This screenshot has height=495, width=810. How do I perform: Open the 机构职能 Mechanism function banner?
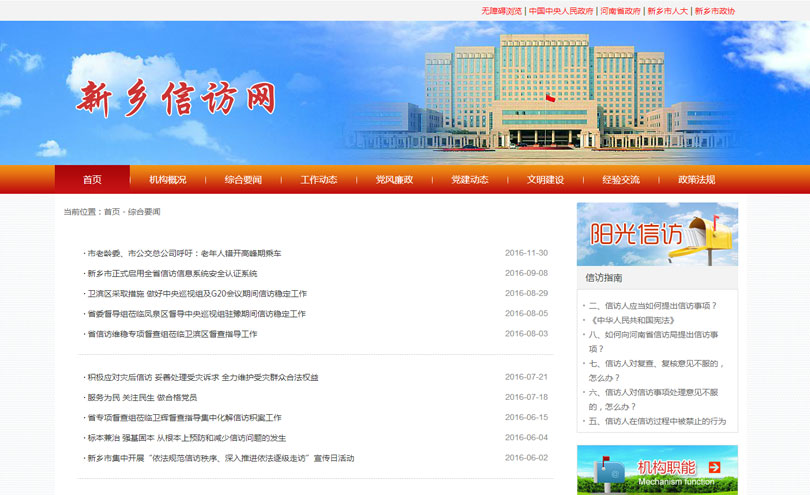coord(657,470)
